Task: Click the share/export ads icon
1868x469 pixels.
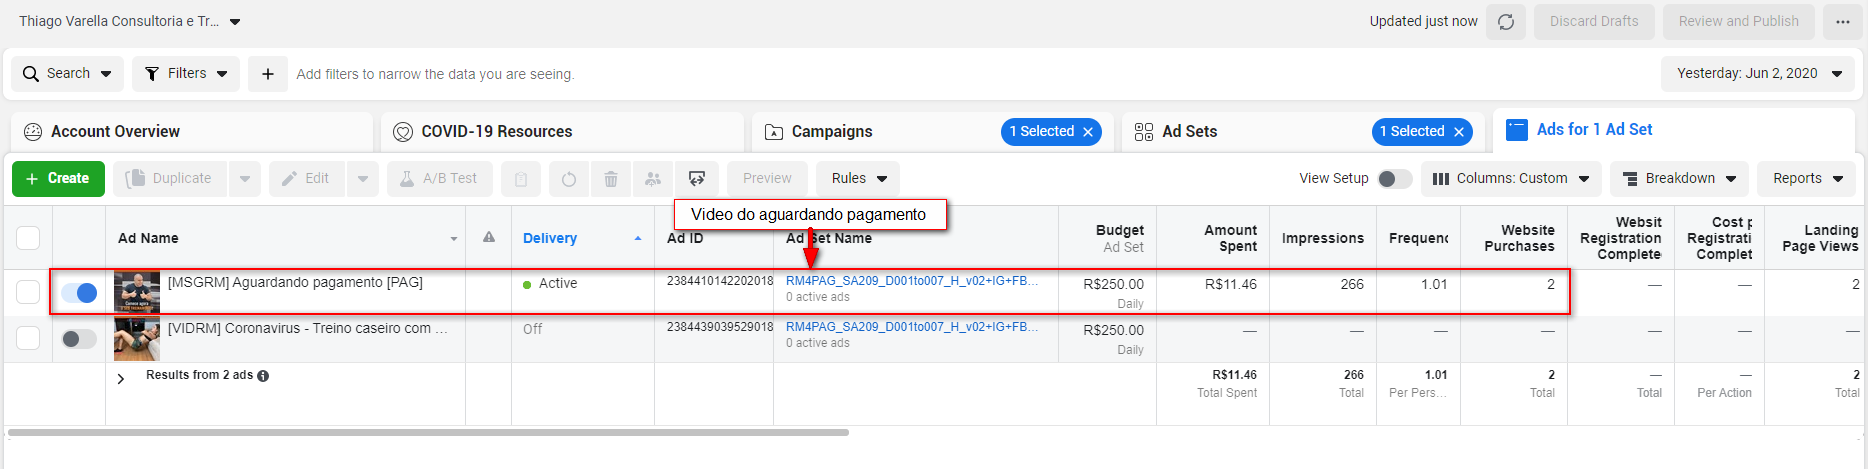Action: pyautogui.click(x=697, y=179)
